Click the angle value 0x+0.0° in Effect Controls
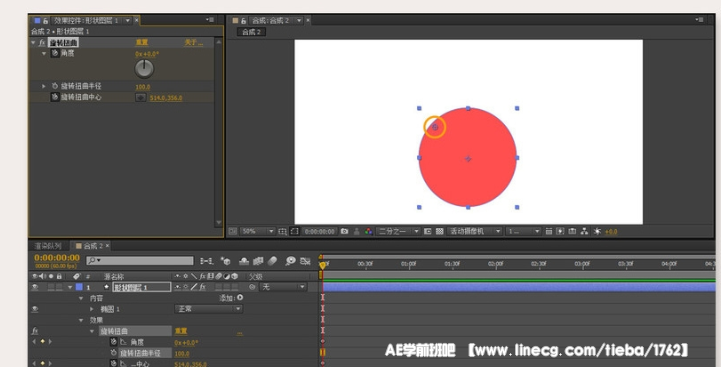Image resolution: width=721 pixels, height=367 pixels. [147, 54]
